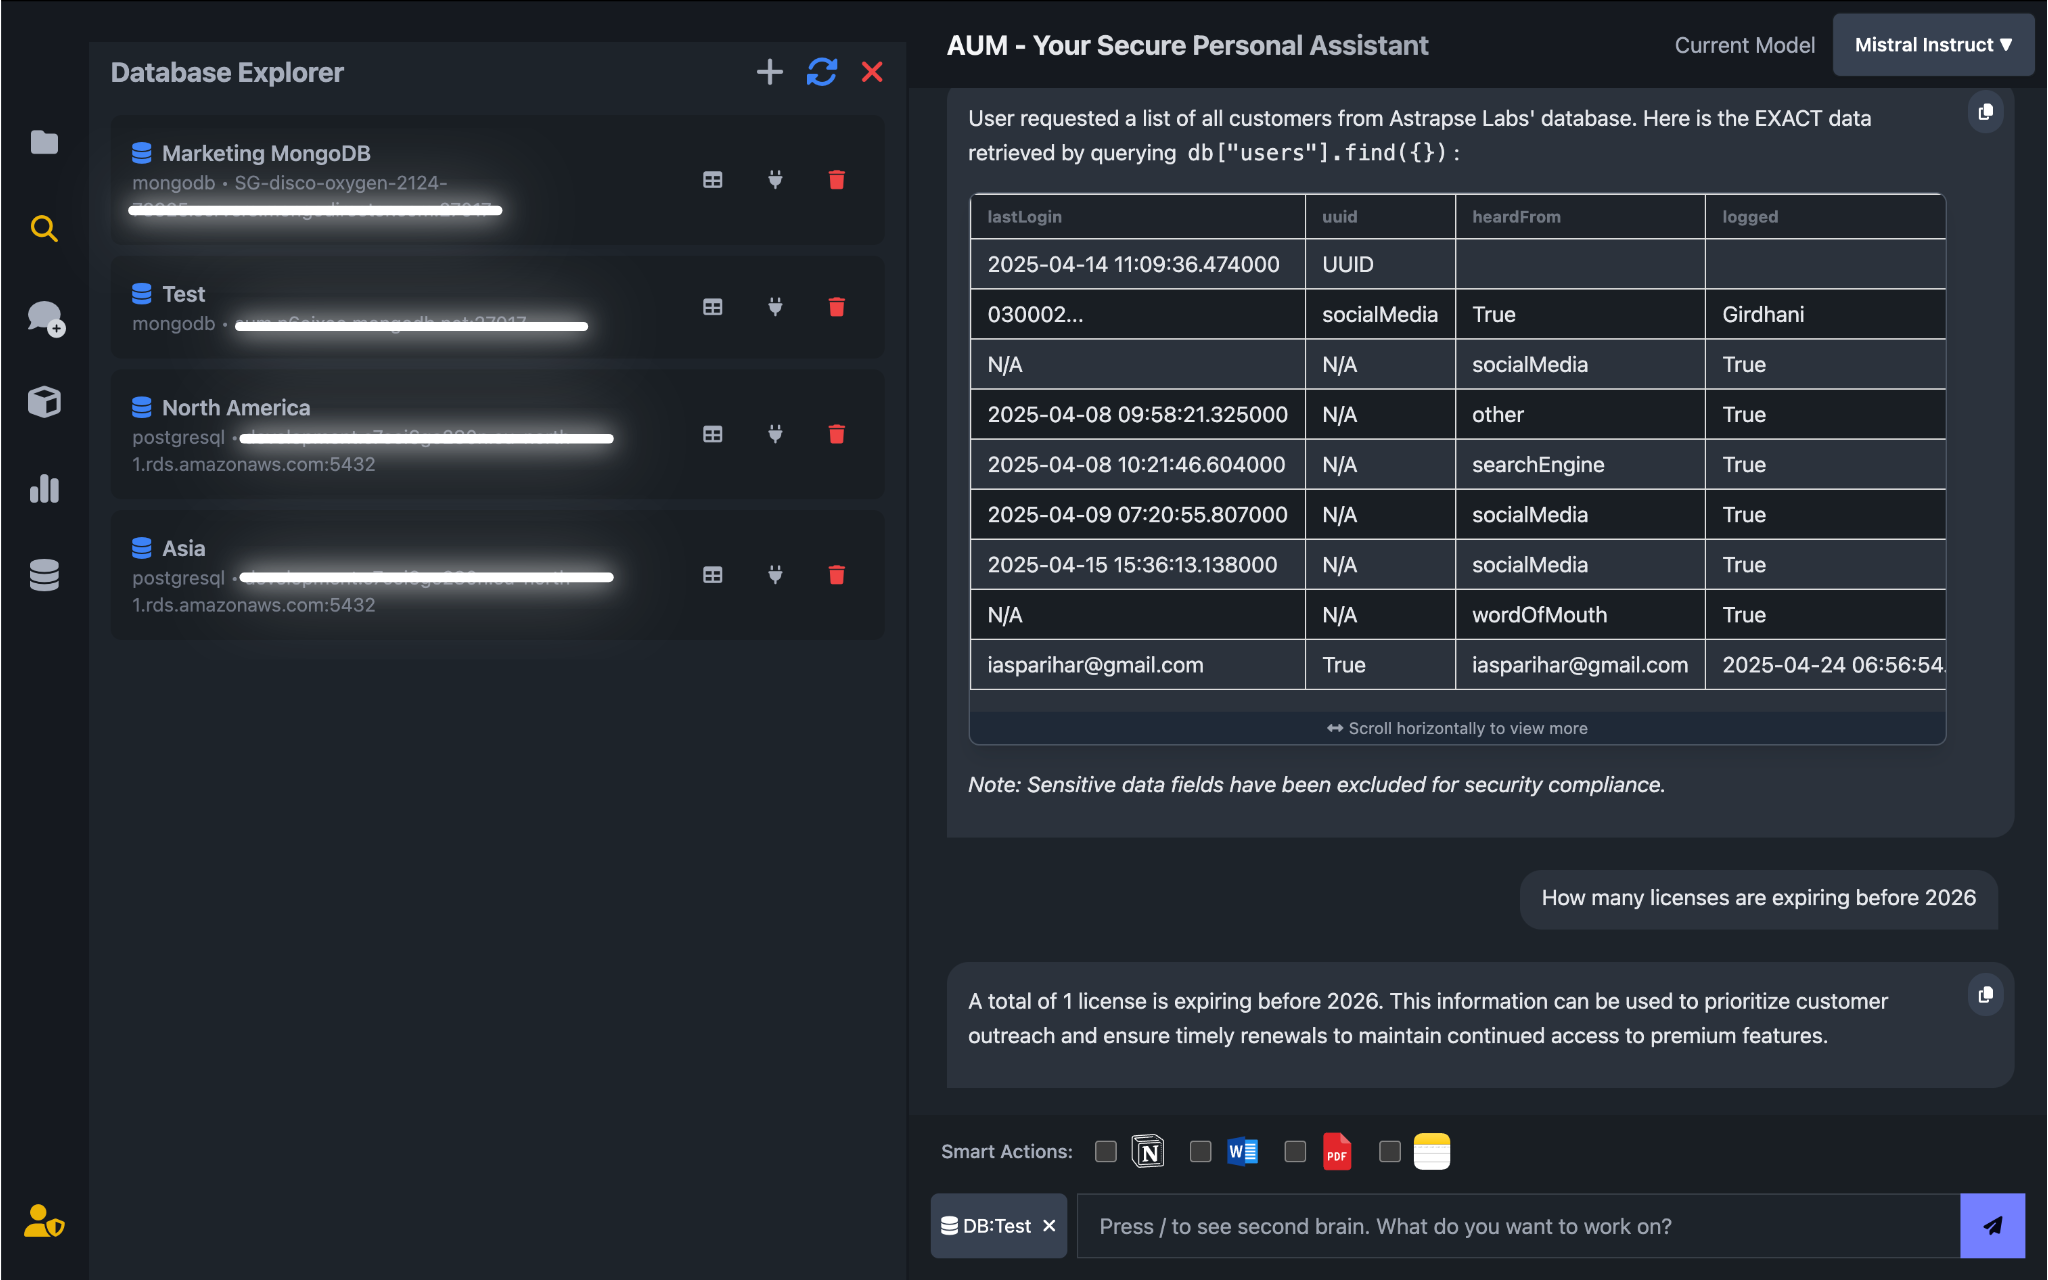This screenshot has height=1280, width=2048.
Task: Click the PDF smart action icon
Action: coord(1337,1152)
